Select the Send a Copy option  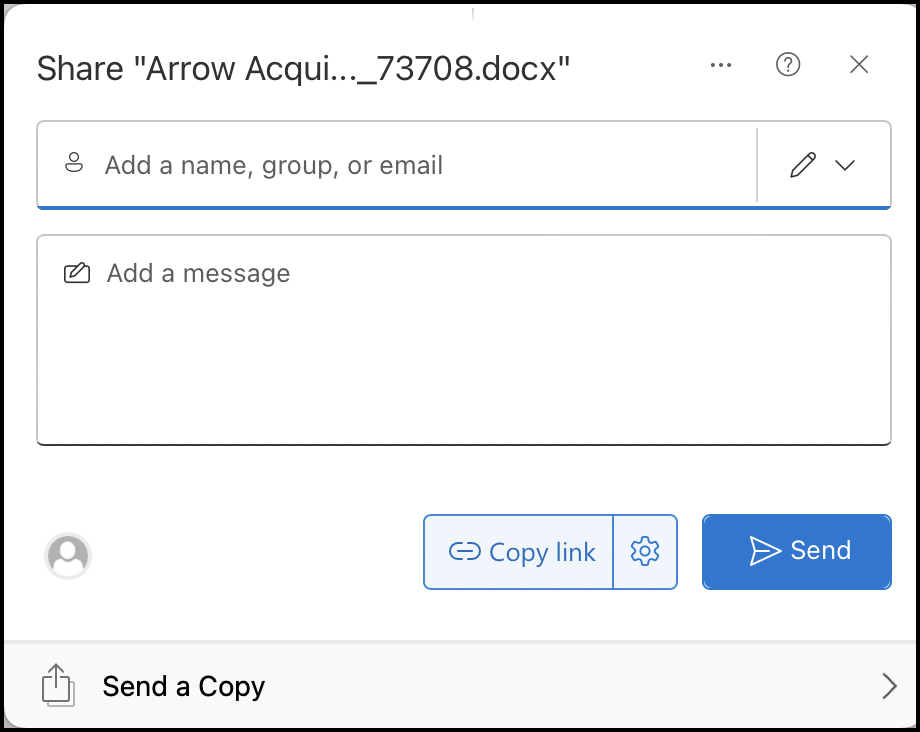tap(183, 686)
